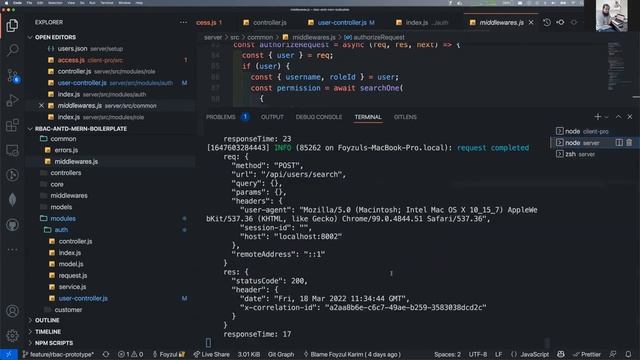640x360 pixels.
Task: Open the Accounts menu icon
Action: [12, 311]
